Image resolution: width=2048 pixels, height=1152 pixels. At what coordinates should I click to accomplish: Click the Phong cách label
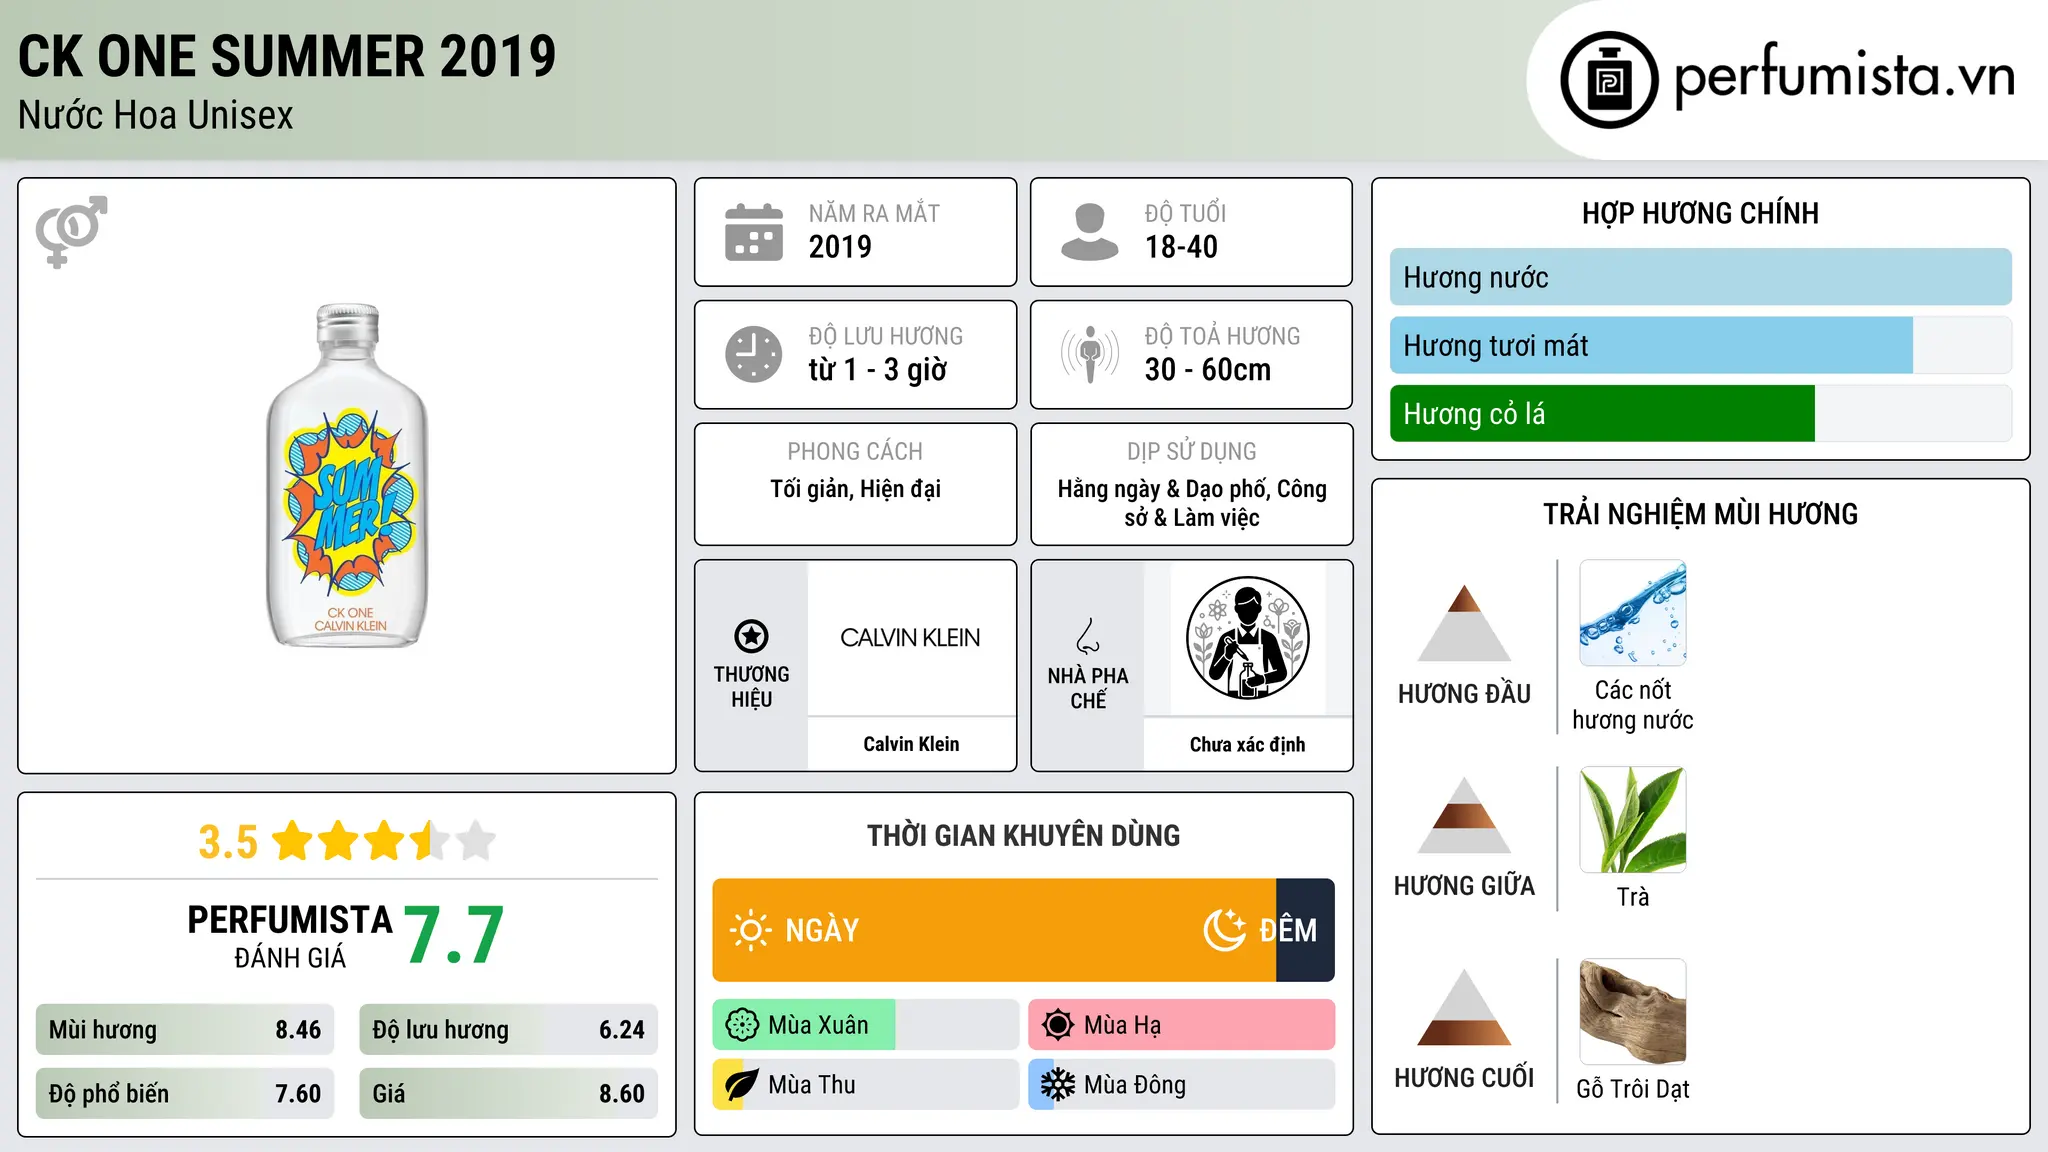coord(855,452)
